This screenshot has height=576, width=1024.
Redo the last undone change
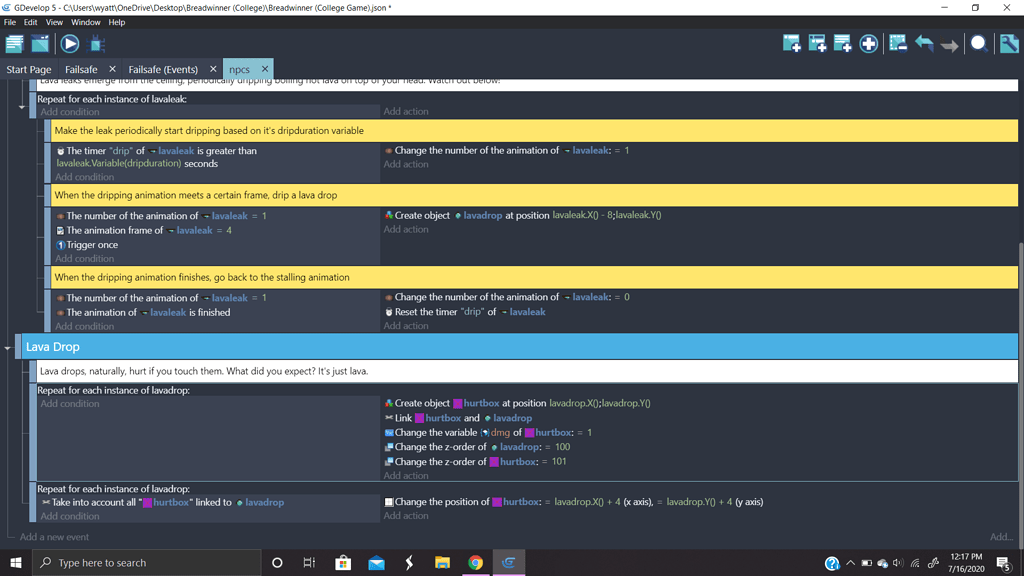click(950, 43)
